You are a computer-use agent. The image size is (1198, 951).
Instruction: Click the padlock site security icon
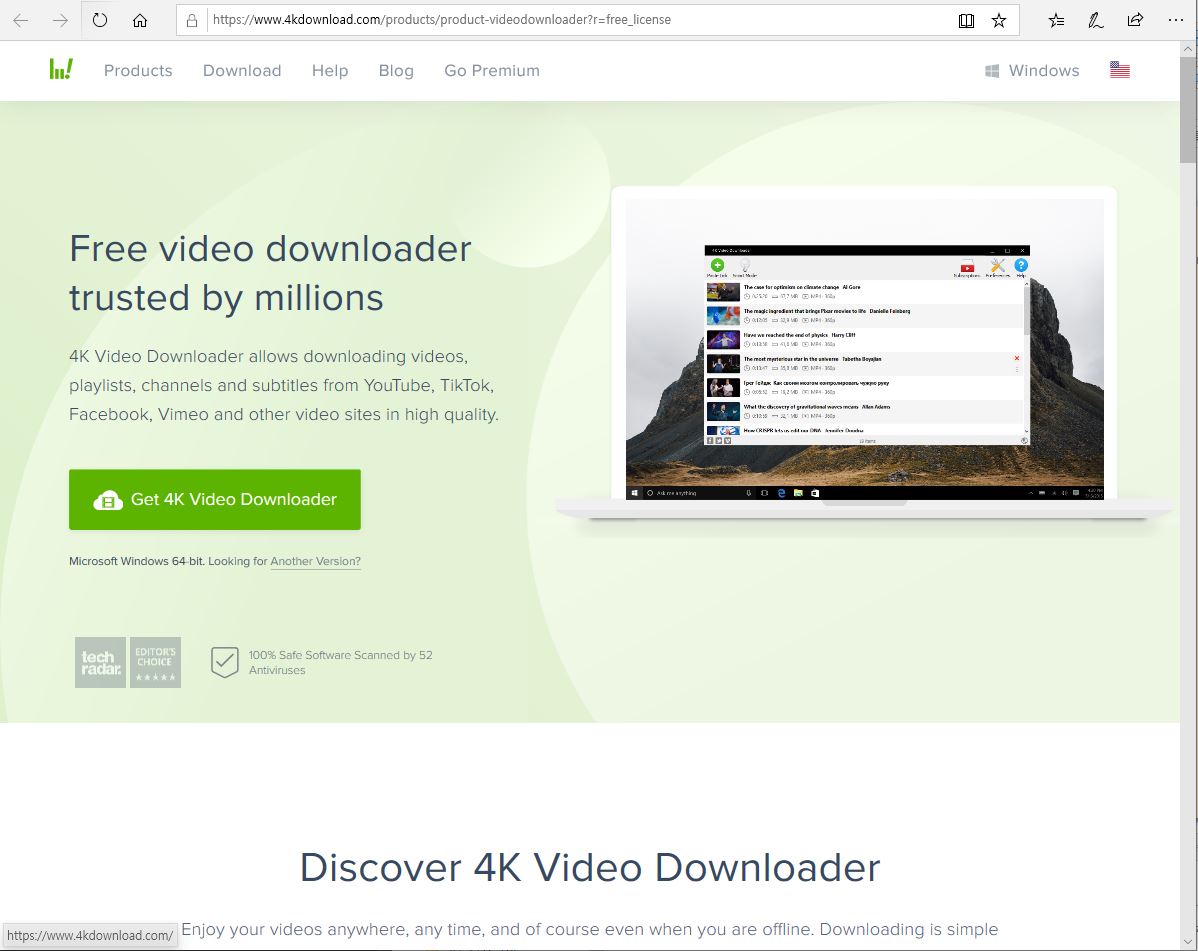tap(192, 21)
